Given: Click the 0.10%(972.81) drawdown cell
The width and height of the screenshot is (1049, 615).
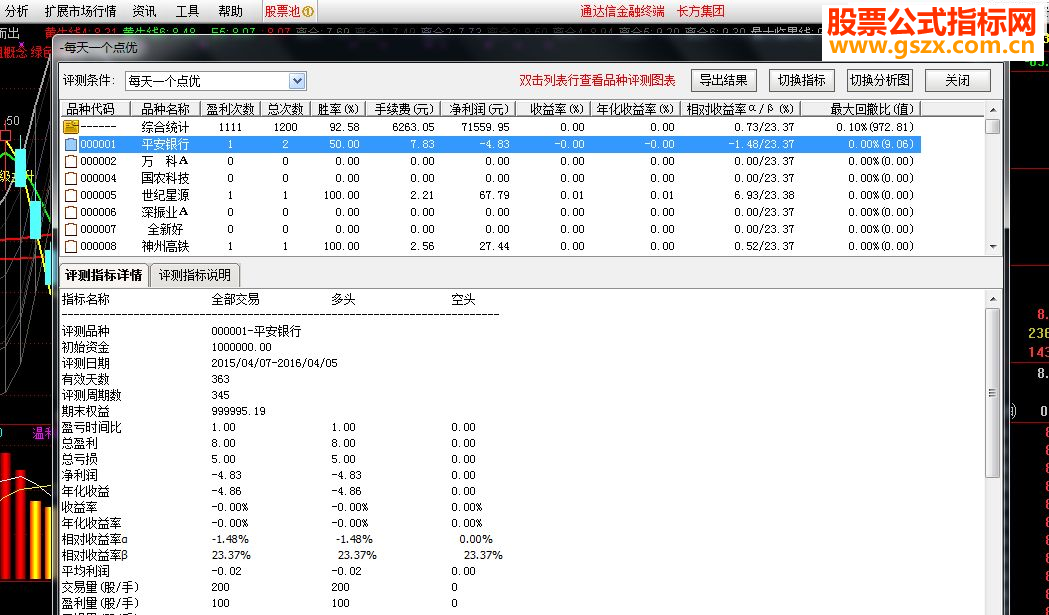Looking at the screenshot, I should click(x=874, y=127).
